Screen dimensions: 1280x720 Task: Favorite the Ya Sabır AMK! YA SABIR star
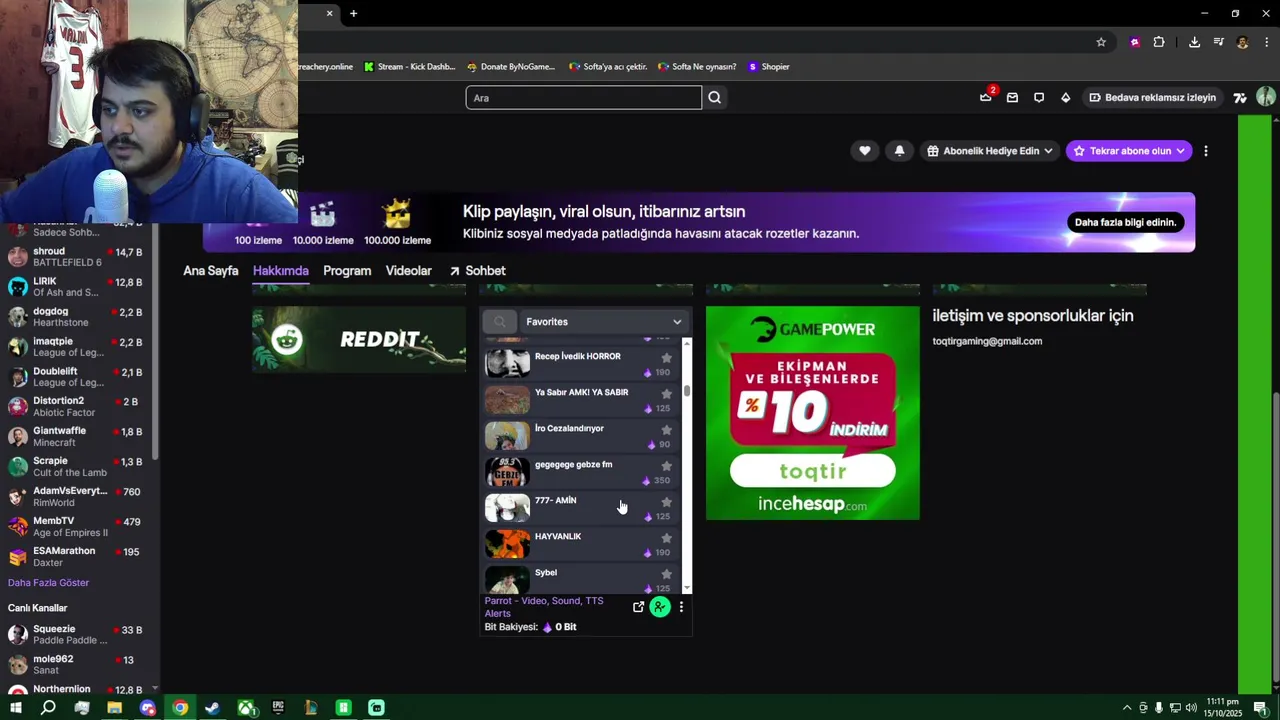coord(667,394)
